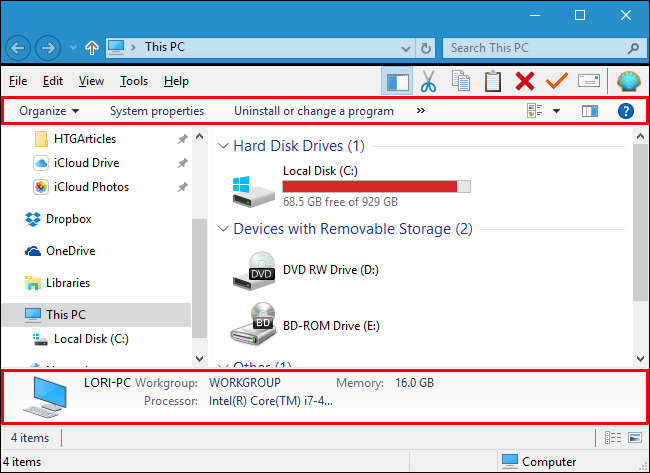The height and width of the screenshot is (473, 650).
Task: Open the View menu
Action: [x=91, y=81]
